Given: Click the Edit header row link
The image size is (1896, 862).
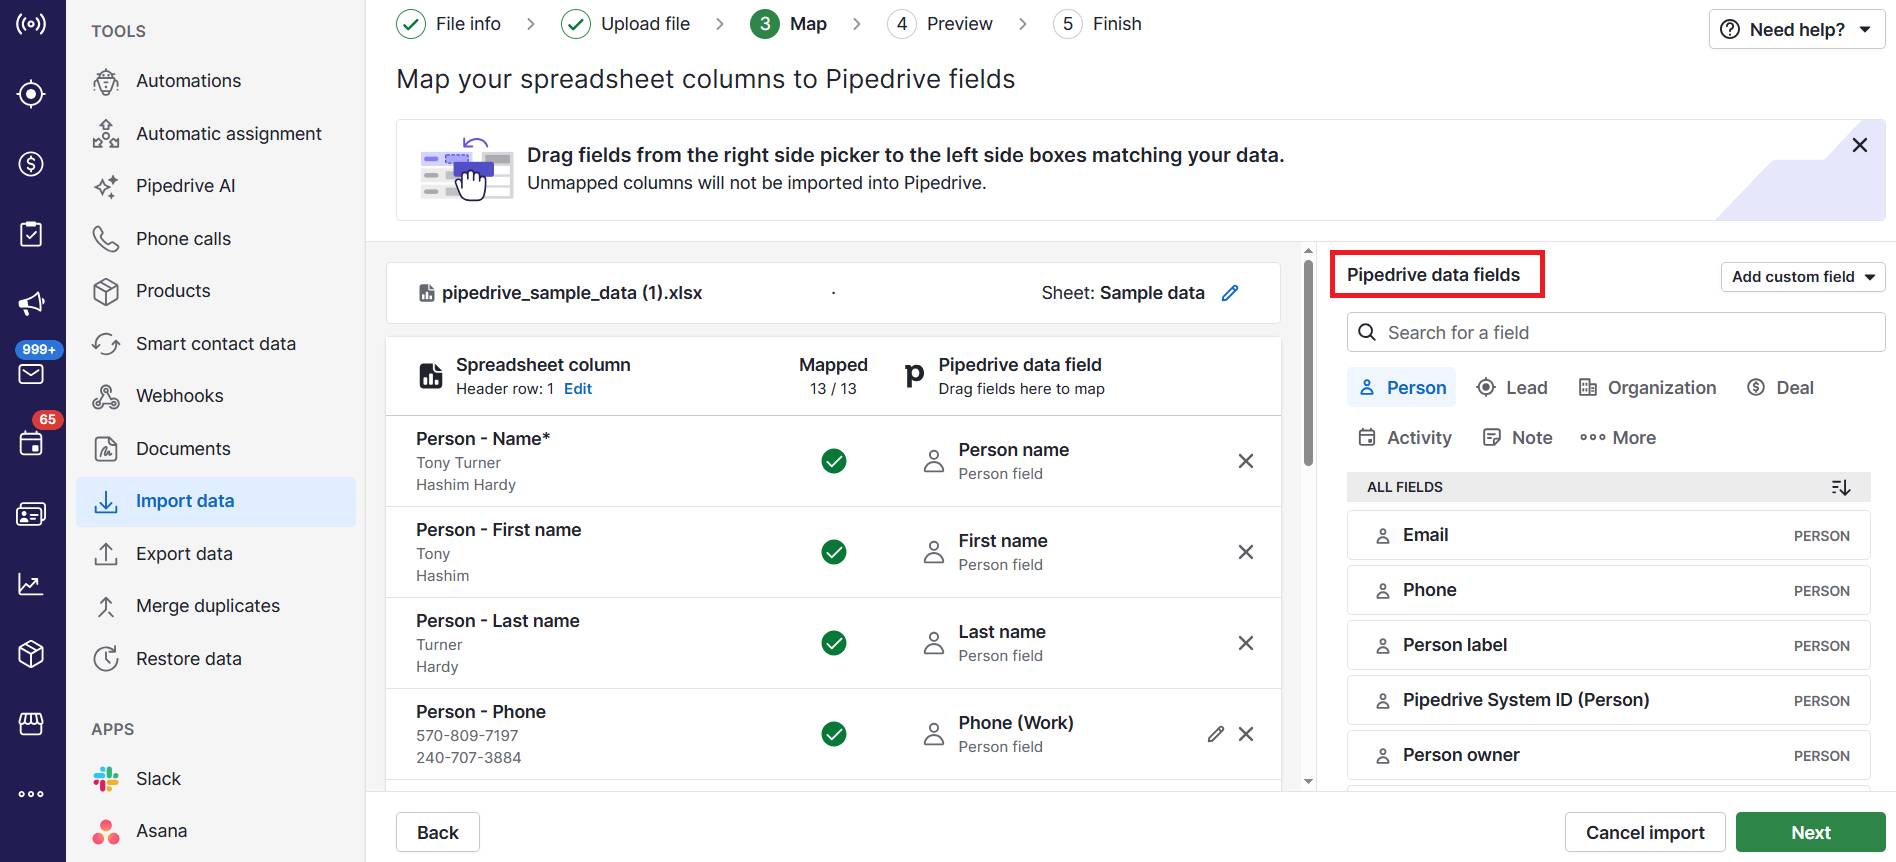Looking at the screenshot, I should click(578, 389).
